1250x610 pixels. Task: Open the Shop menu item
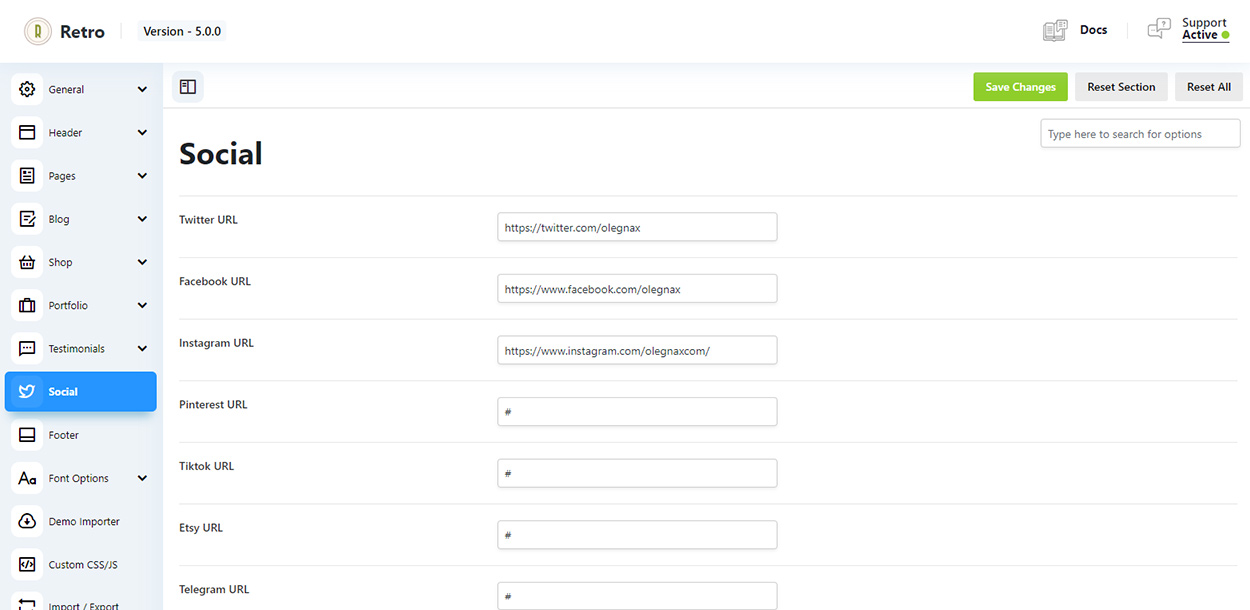click(x=81, y=262)
